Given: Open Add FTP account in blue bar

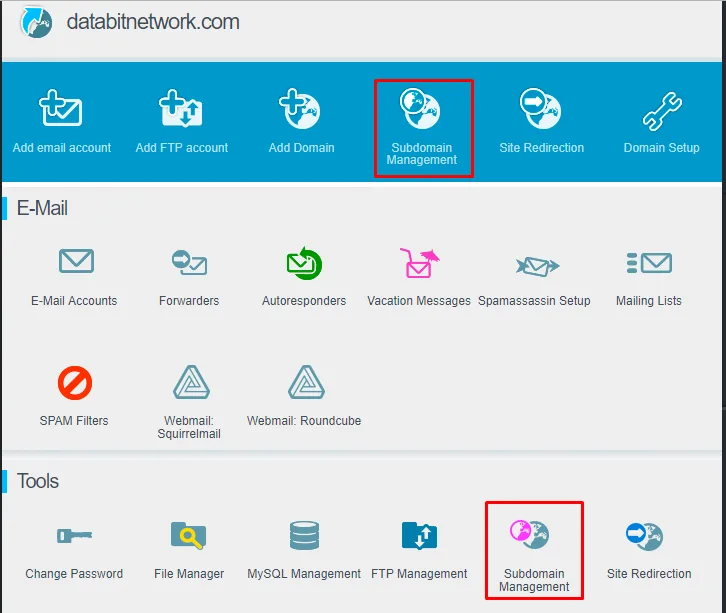Looking at the screenshot, I should tap(181, 109).
